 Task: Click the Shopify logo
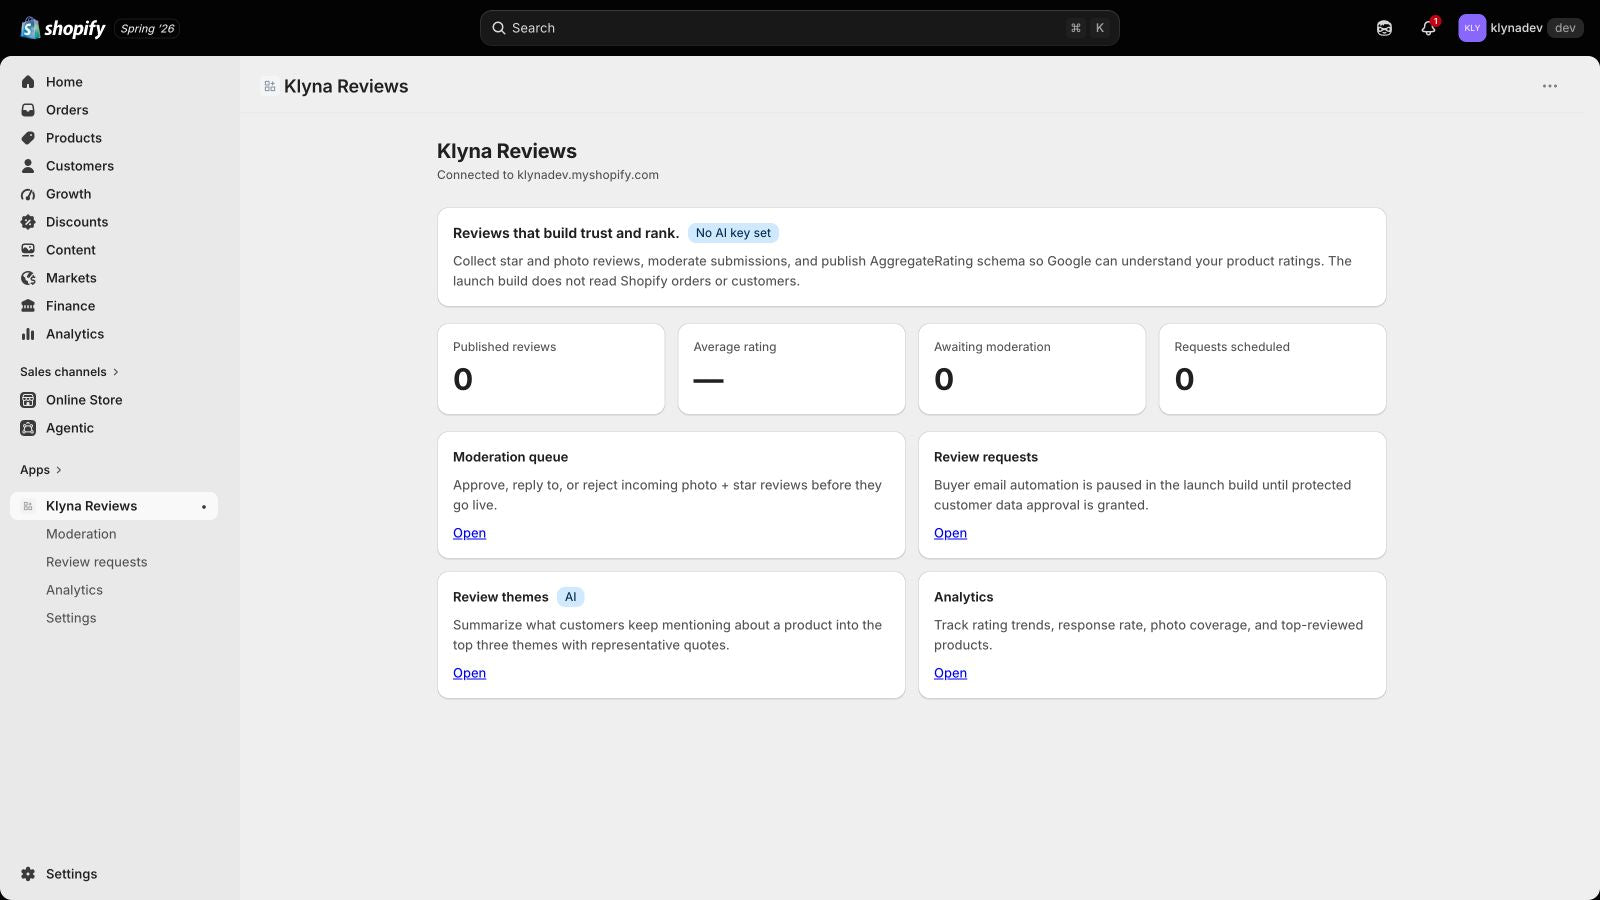click(63, 28)
